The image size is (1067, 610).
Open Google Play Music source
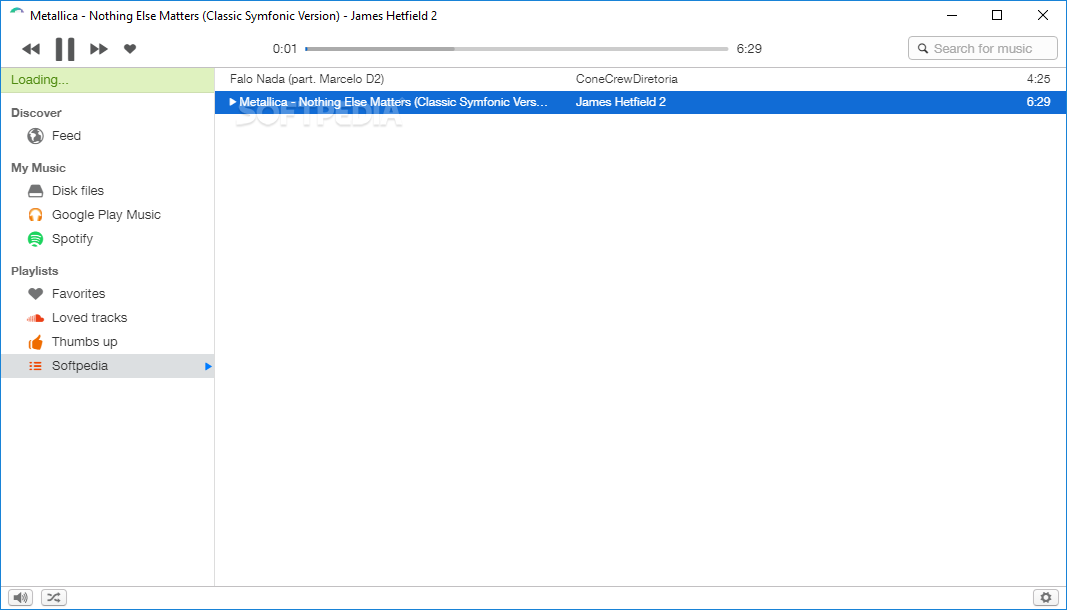(x=108, y=215)
